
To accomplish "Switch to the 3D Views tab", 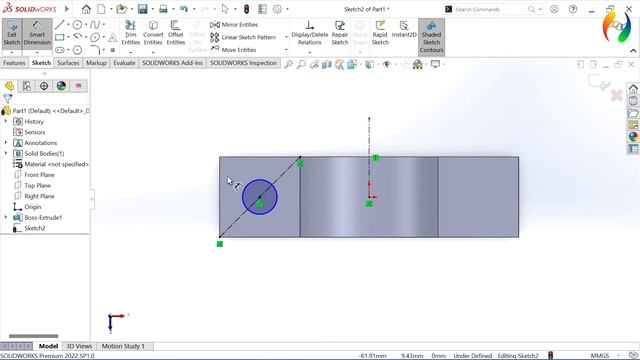I will (79, 346).
